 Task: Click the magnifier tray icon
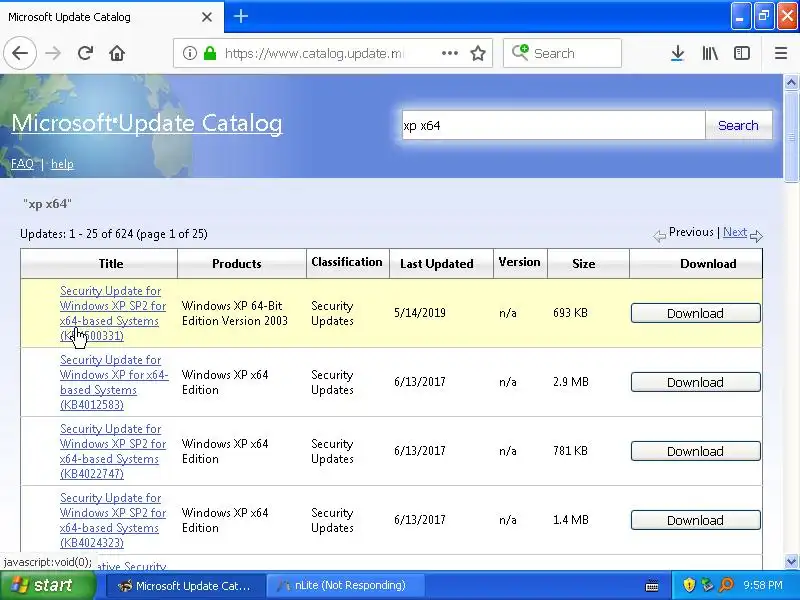726,585
